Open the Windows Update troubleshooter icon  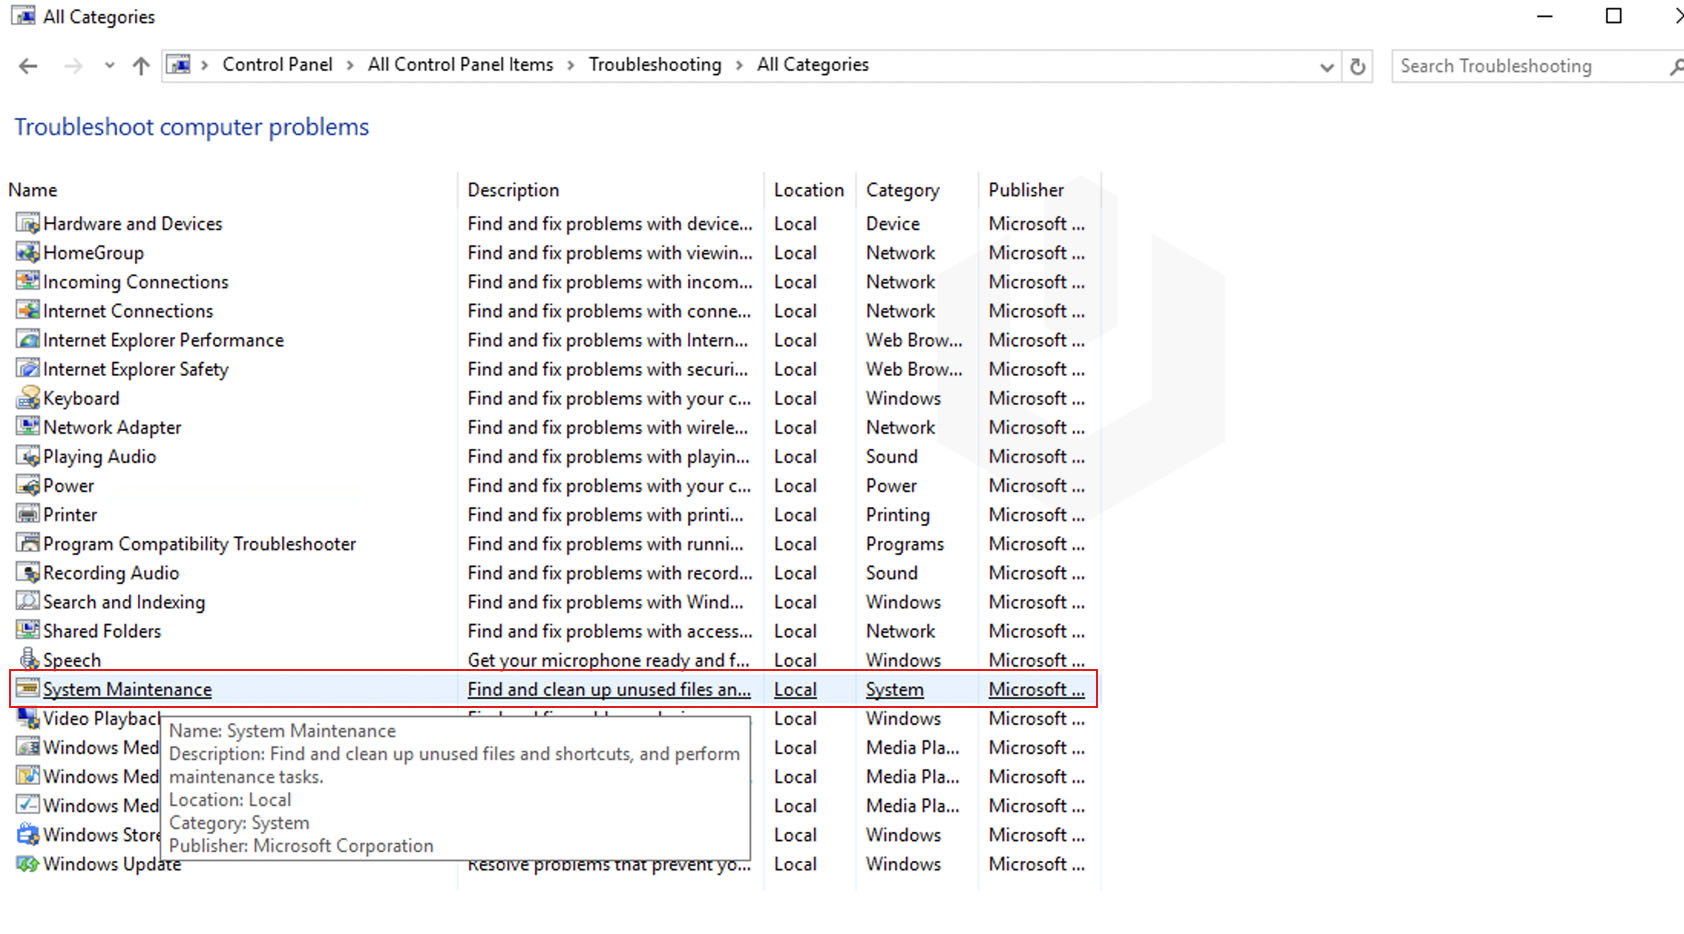click(x=27, y=863)
